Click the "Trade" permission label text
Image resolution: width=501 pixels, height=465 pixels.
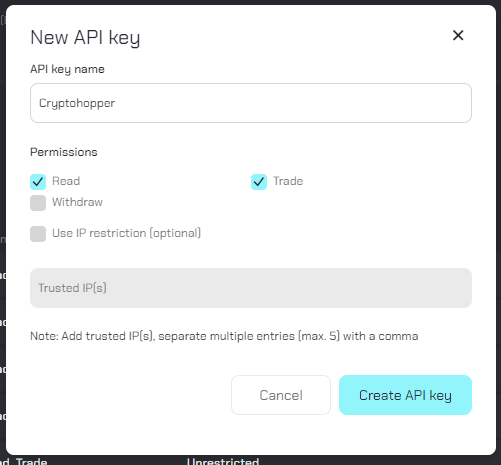click(x=288, y=181)
